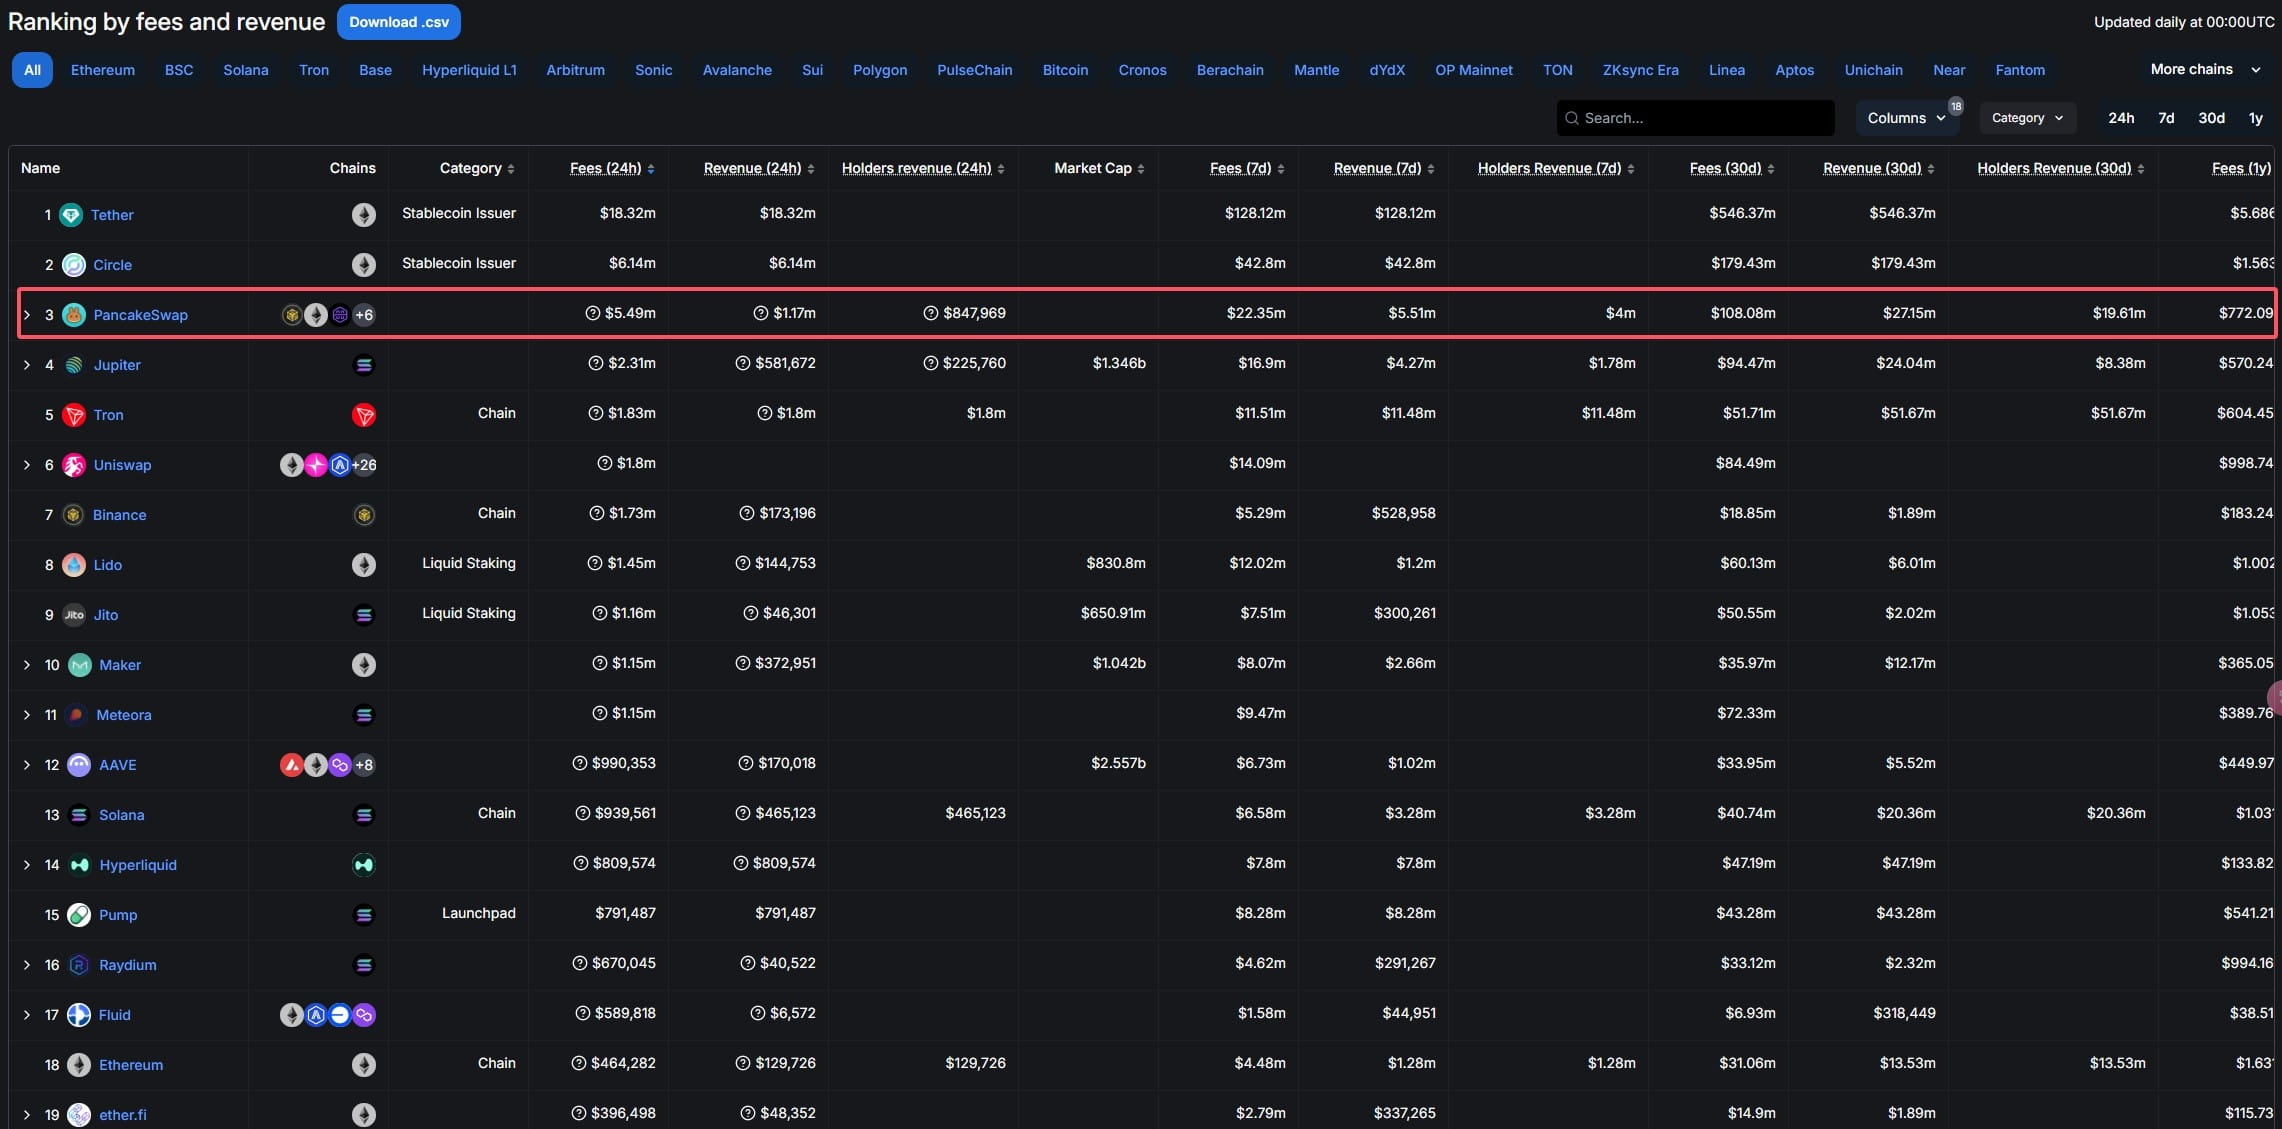Expand the PancakeSwap row
This screenshot has width=2282, height=1129.
pos(27,315)
